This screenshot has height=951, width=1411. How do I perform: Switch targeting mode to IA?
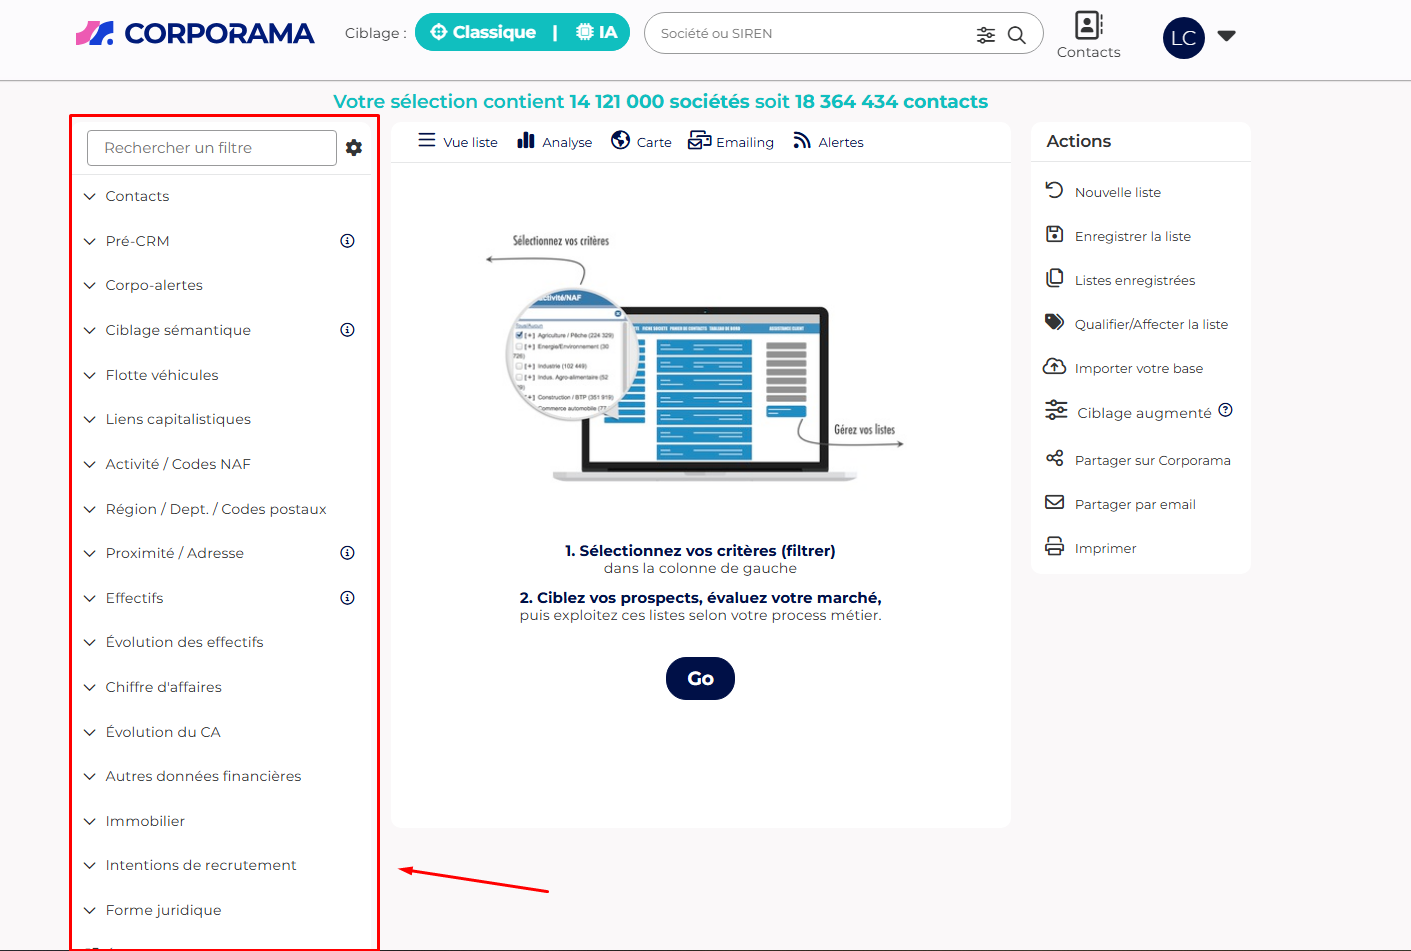pyautogui.click(x=597, y=33)
